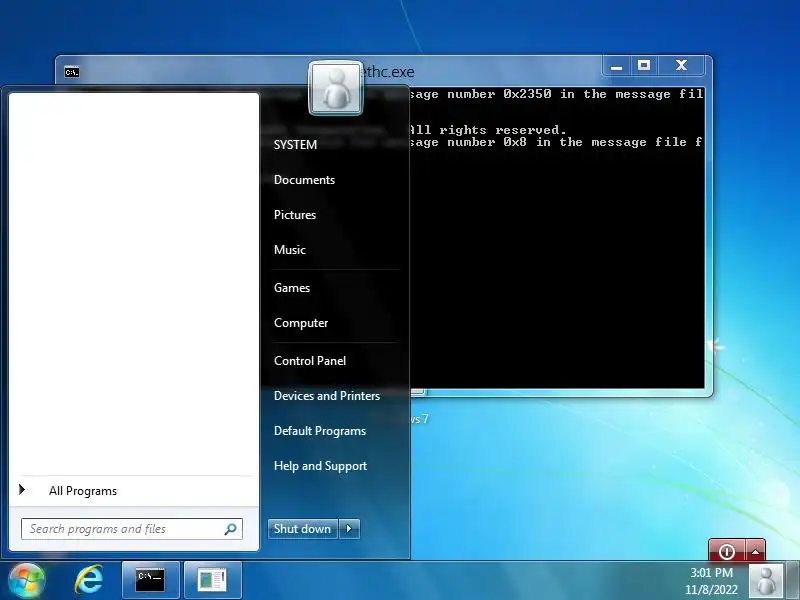Expand the red power options up arrow
This screenshot has height=600, width=800.
[755, 551]
